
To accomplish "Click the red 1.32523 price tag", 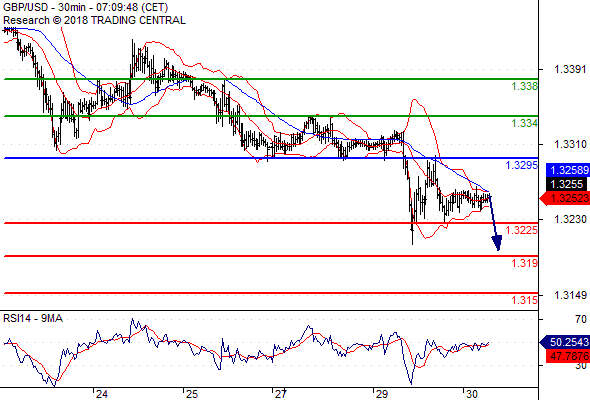I will coord(565,198).
